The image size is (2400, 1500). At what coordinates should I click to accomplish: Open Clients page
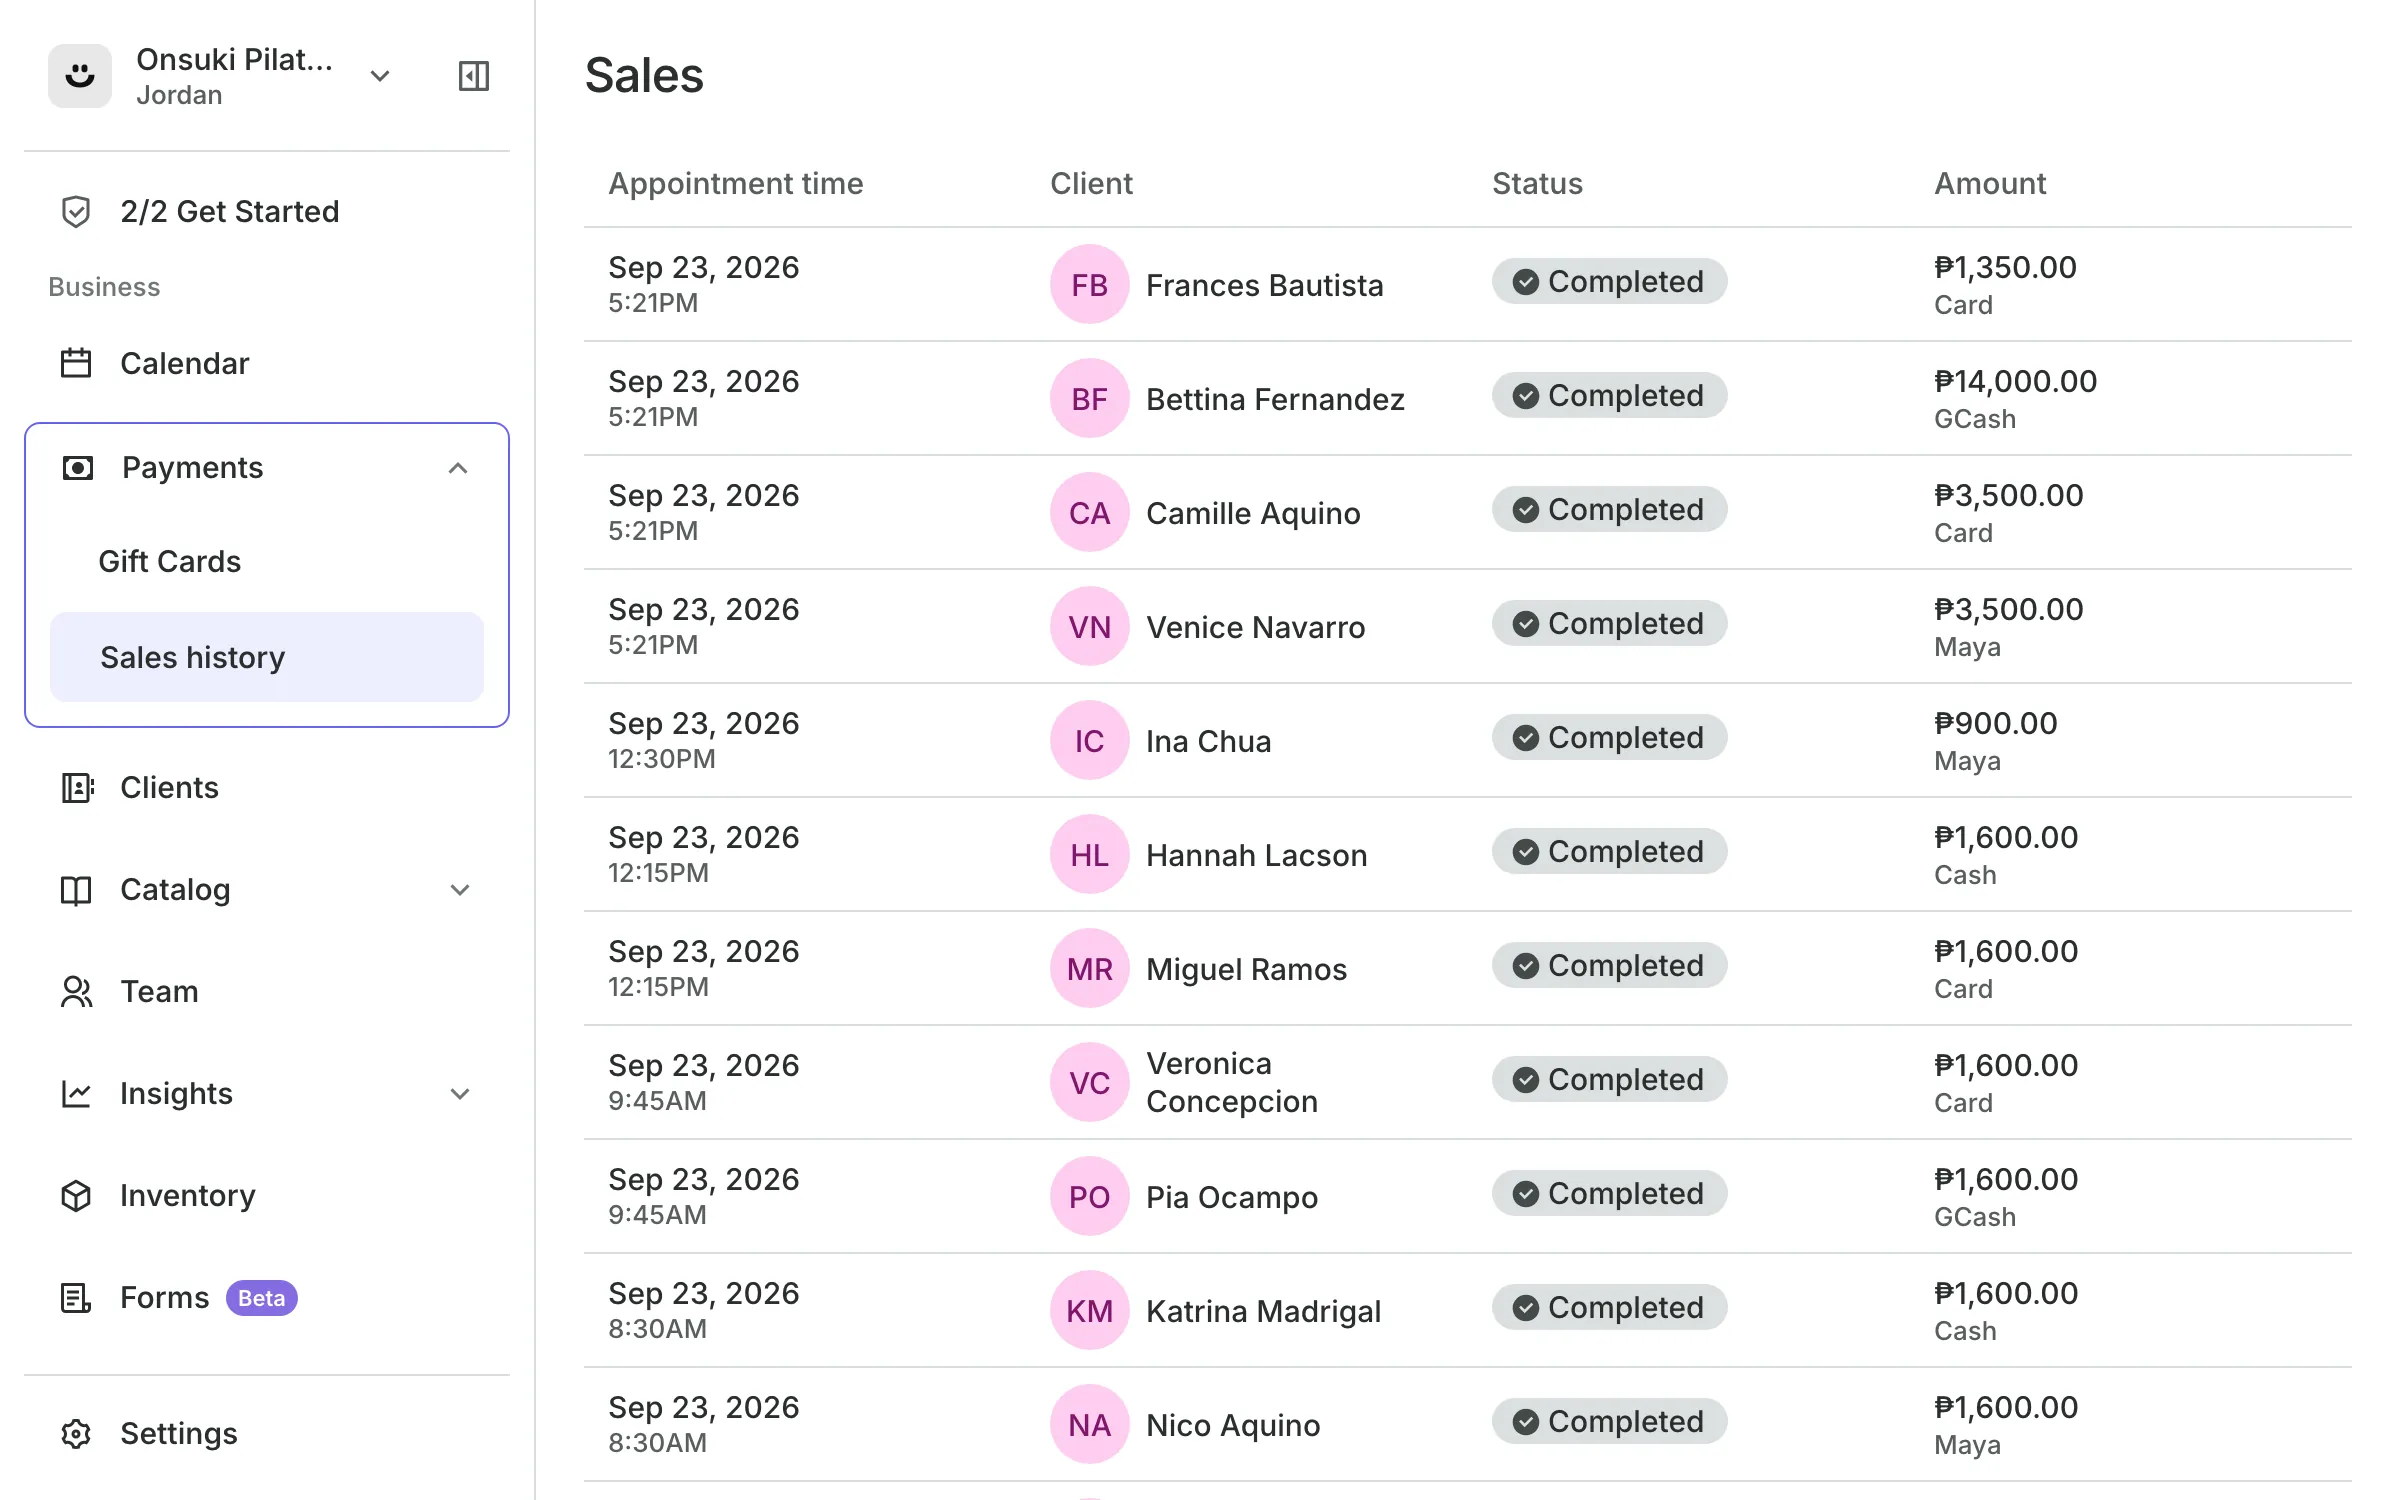click(169, 788)
